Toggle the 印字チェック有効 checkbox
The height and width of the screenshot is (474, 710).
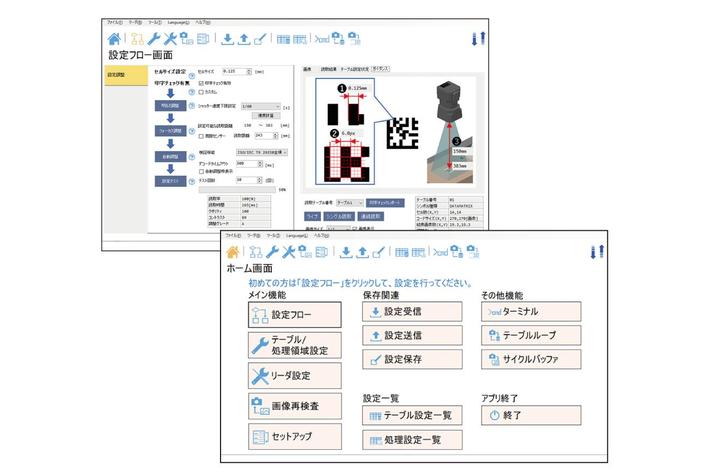tap(200, 83)
